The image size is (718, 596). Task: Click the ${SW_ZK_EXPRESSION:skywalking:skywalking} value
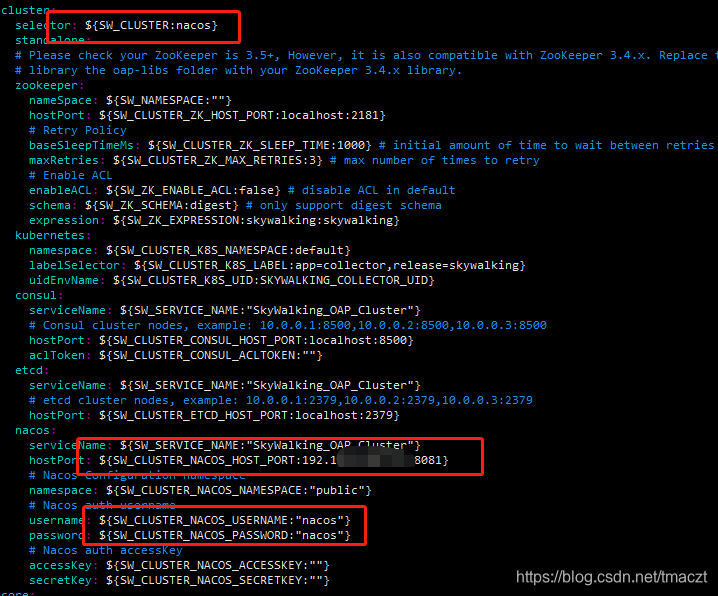coord(256,221)
